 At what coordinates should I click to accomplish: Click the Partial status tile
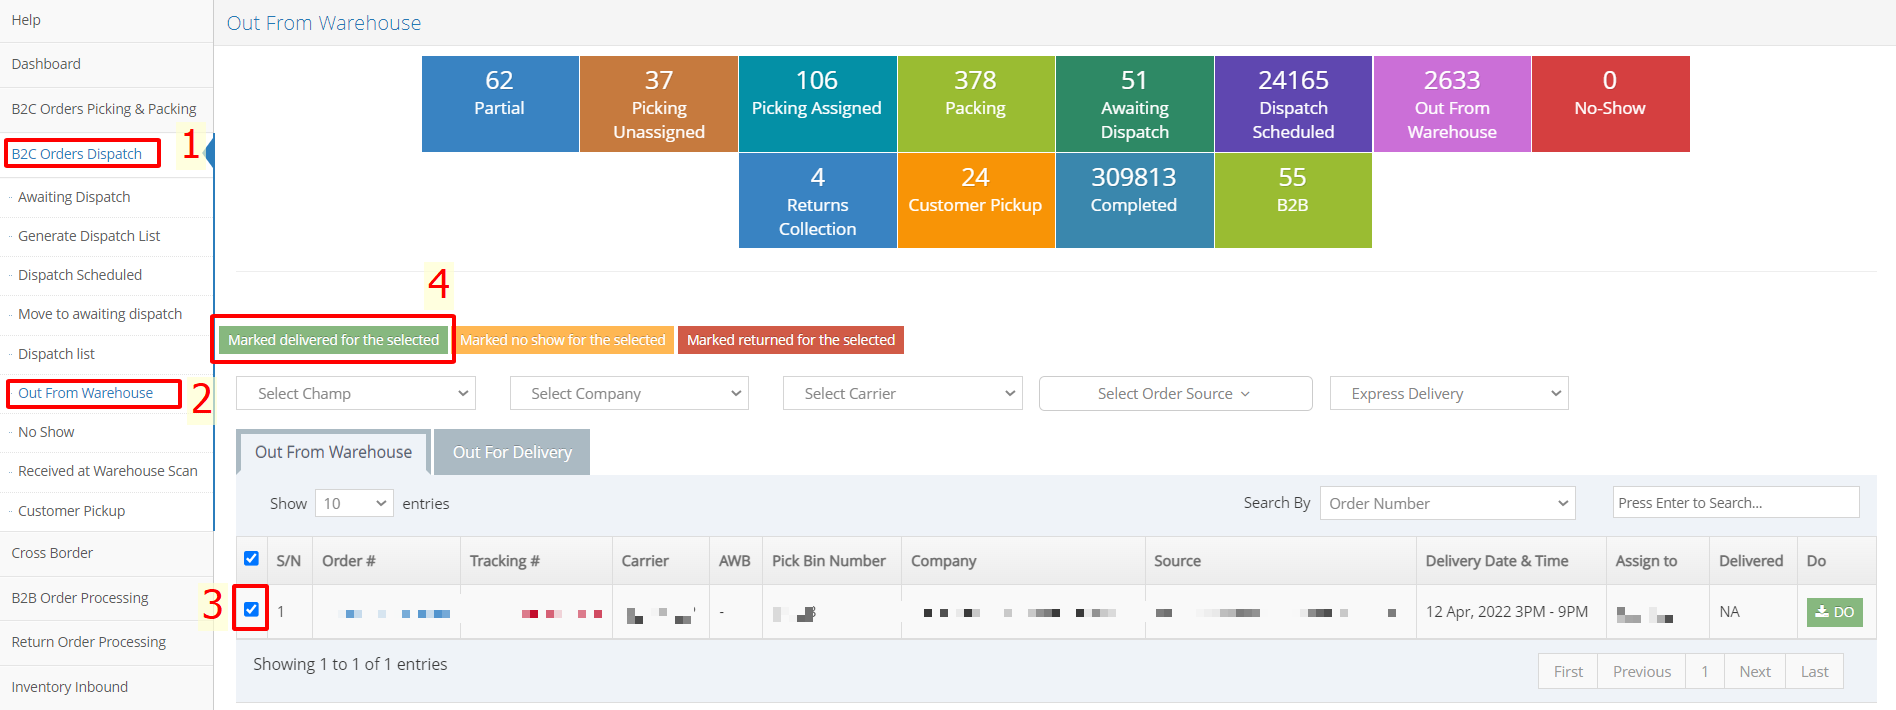point(499,104)
